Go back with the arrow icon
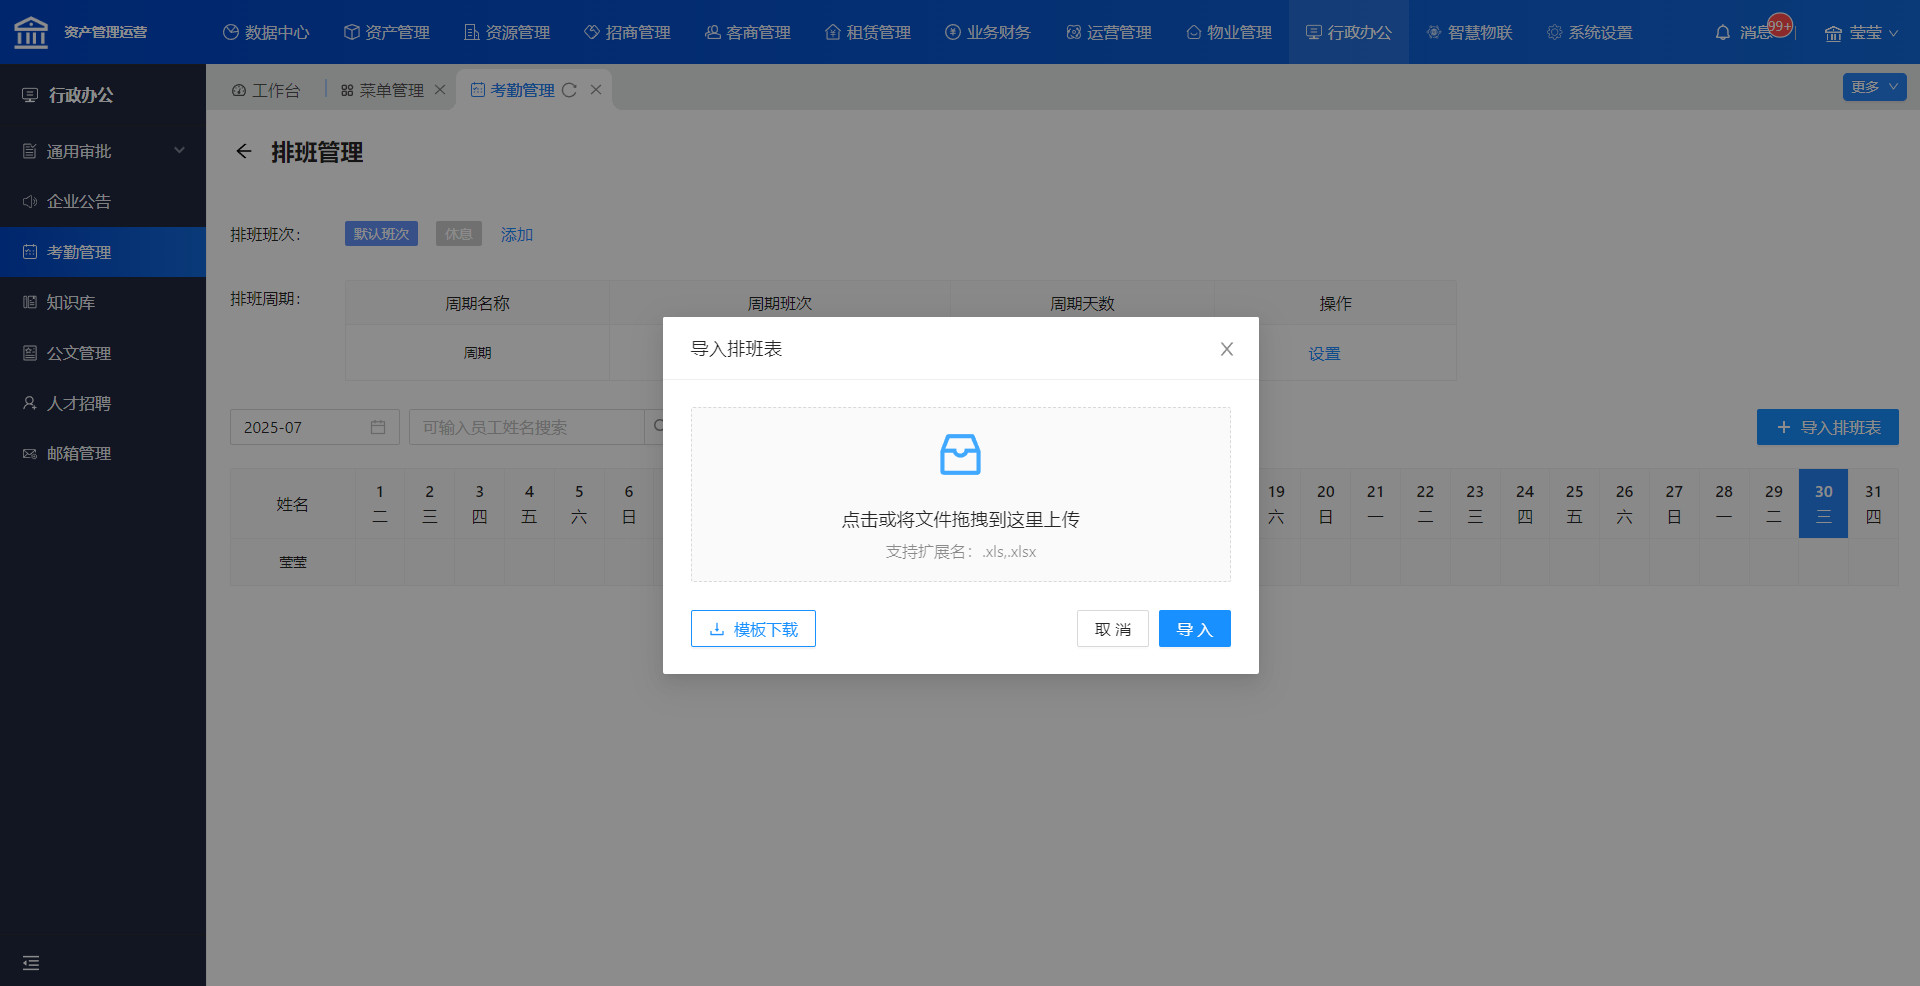 tap(243, 151)
